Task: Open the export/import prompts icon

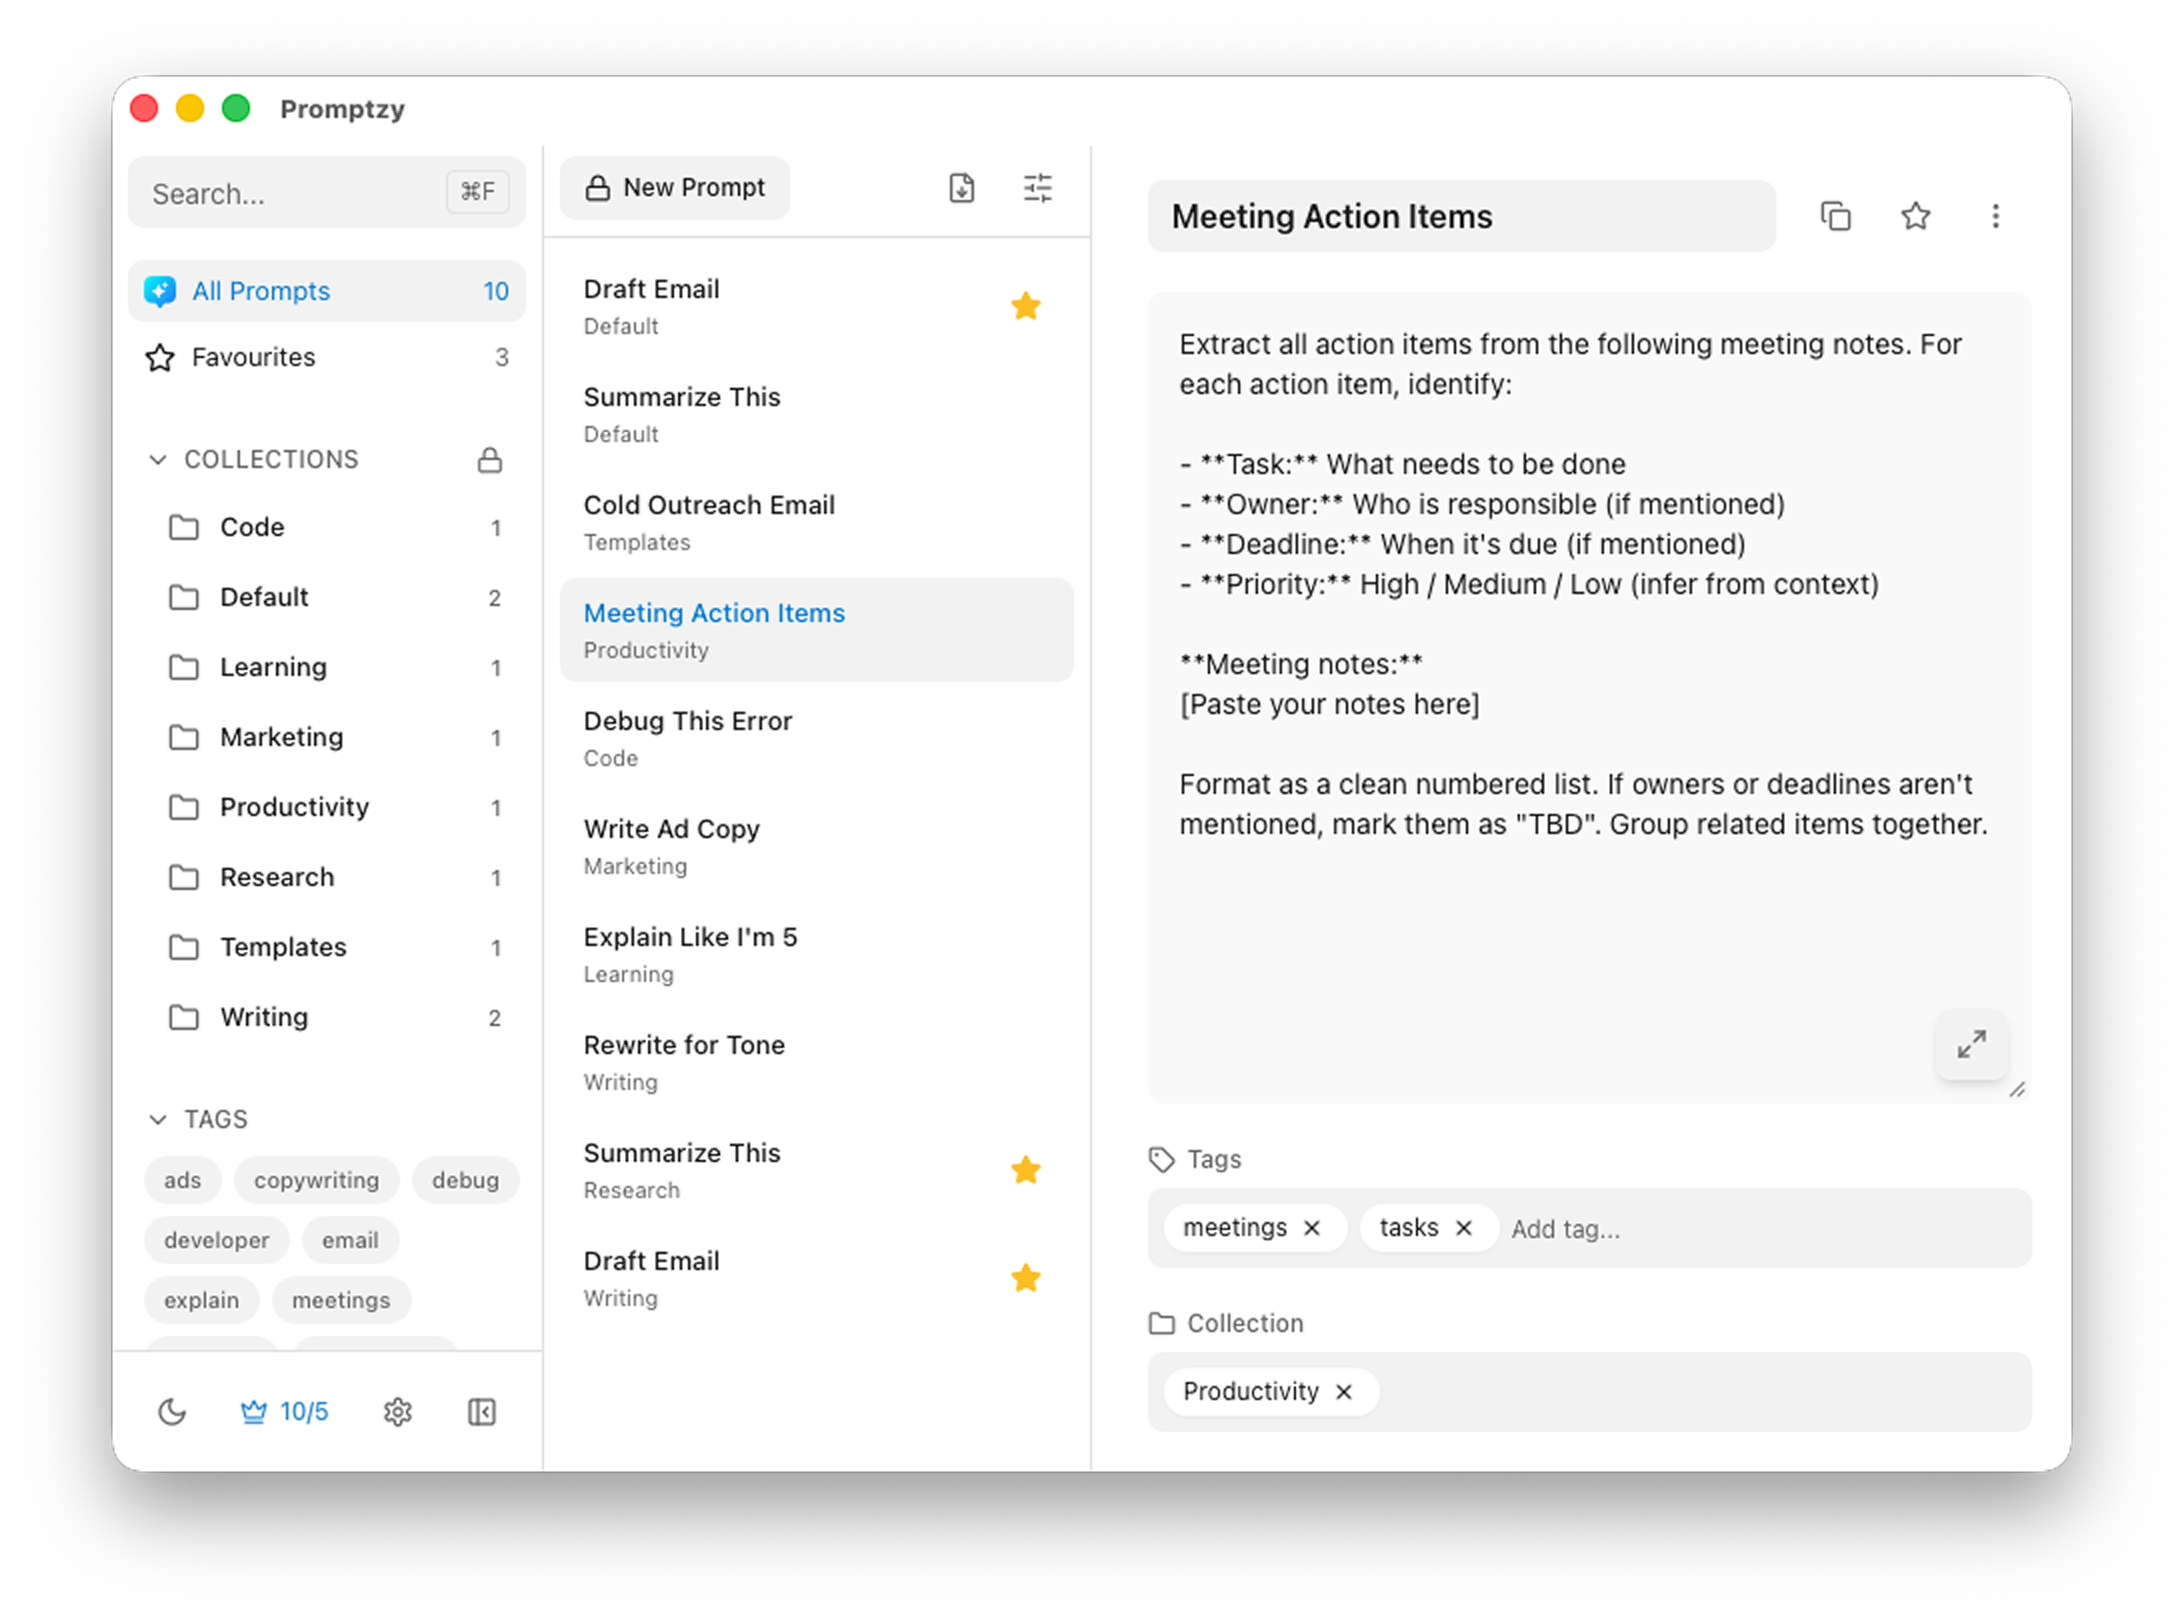Action: point(961,188)
